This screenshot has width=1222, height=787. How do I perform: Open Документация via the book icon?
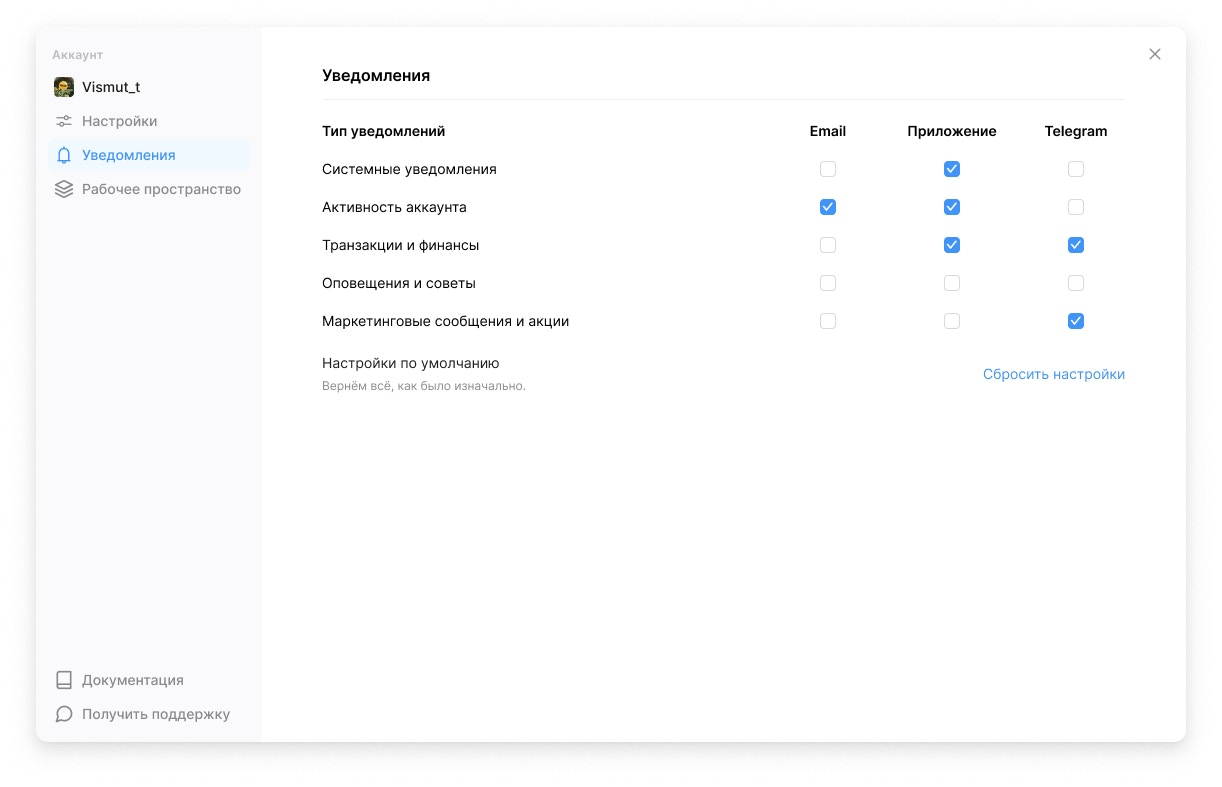pyautogui.click(x=63, y=679)
